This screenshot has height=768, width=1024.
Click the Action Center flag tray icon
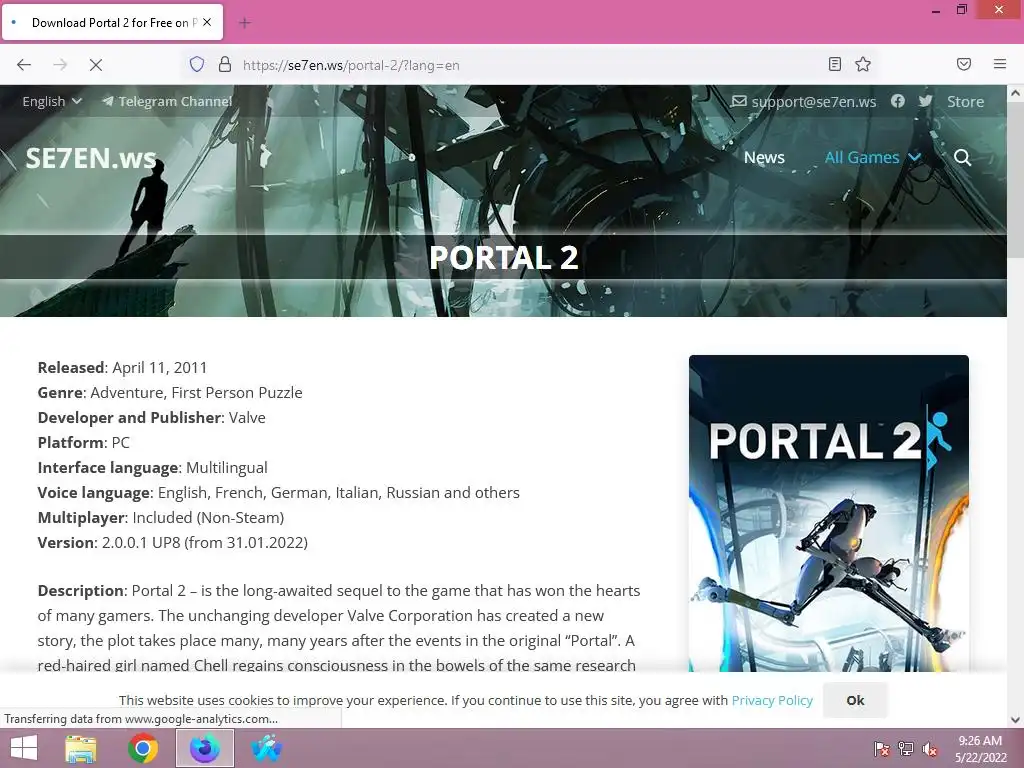(x=882, y=749)
